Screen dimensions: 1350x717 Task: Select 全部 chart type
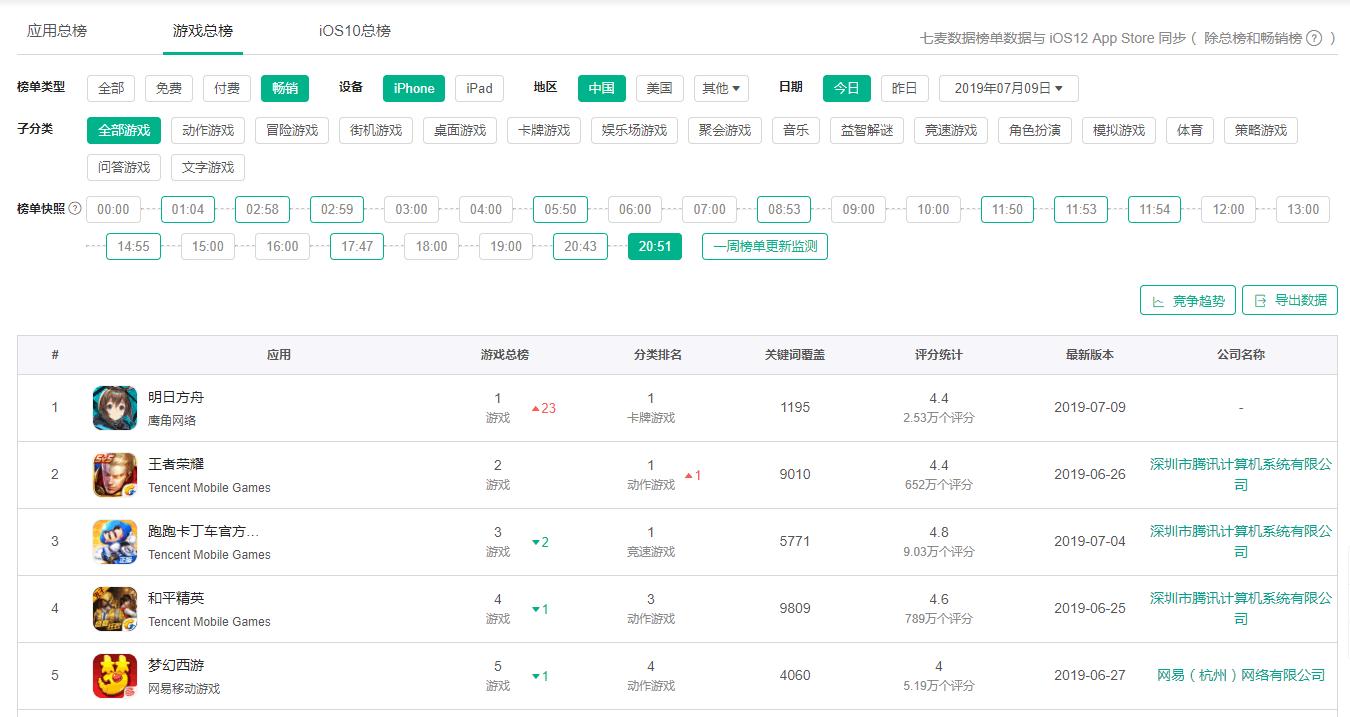111,88
